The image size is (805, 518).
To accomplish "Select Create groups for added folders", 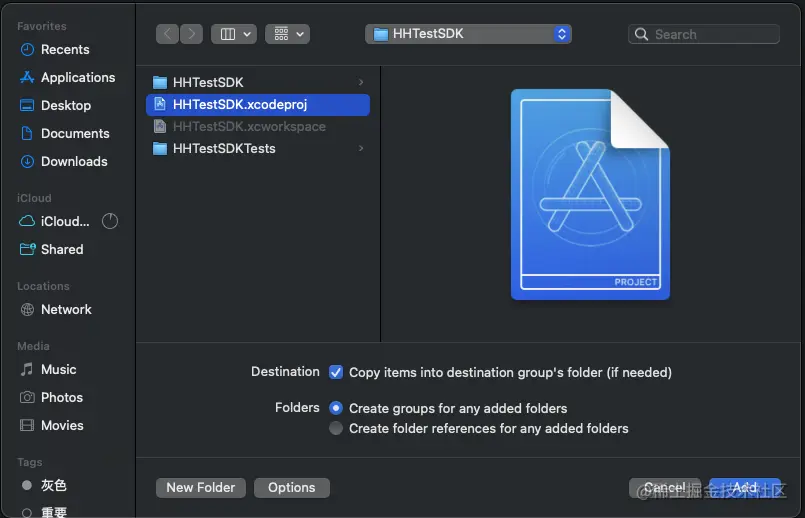I will coord(336,408).
